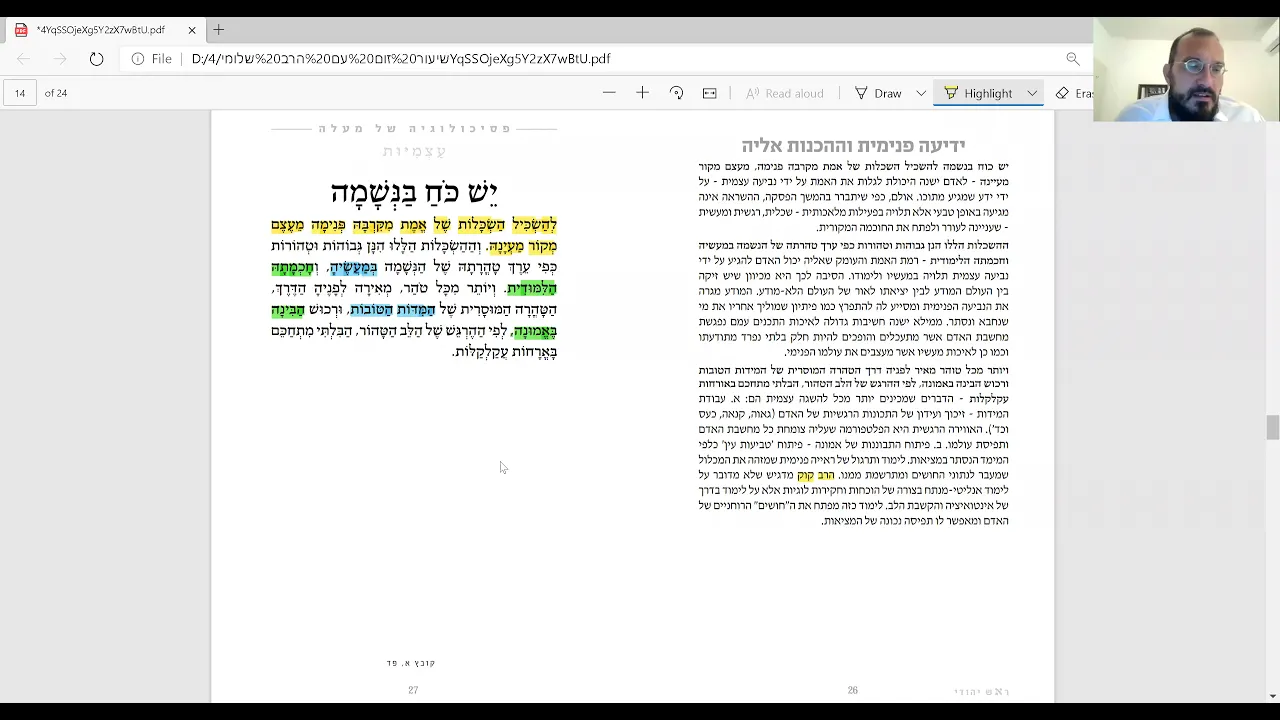Toggle the Highlight tool

click(x=979, y=93)
